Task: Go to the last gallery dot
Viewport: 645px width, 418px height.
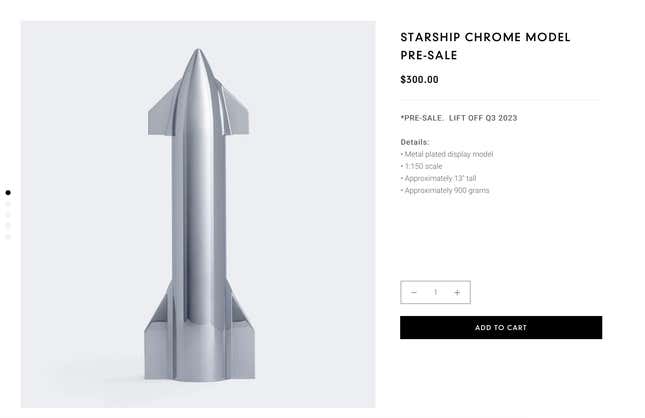Action: [x=8, y=237]
